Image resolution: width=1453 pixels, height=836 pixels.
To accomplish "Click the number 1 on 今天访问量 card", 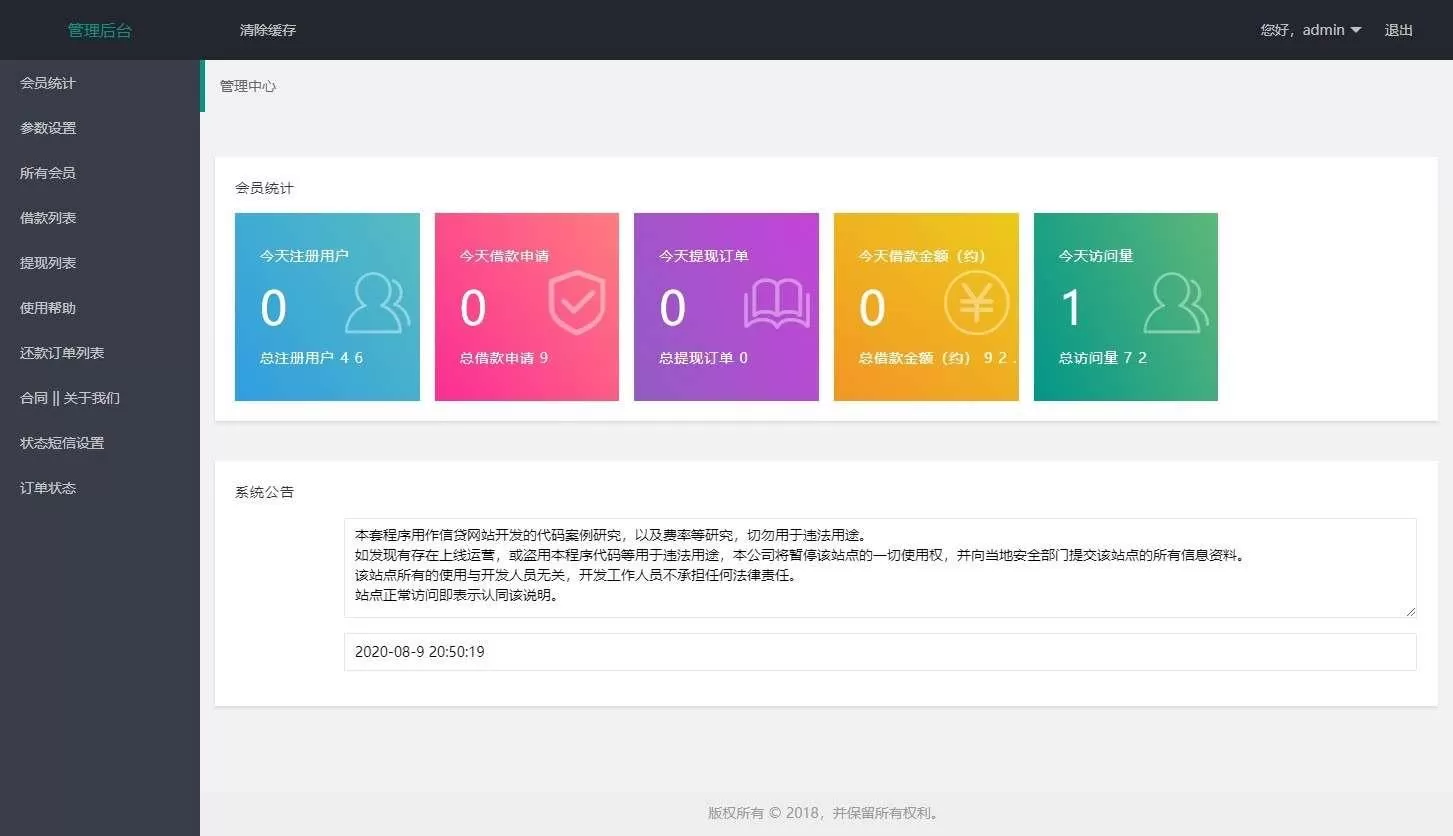I will coord(1071,308).
